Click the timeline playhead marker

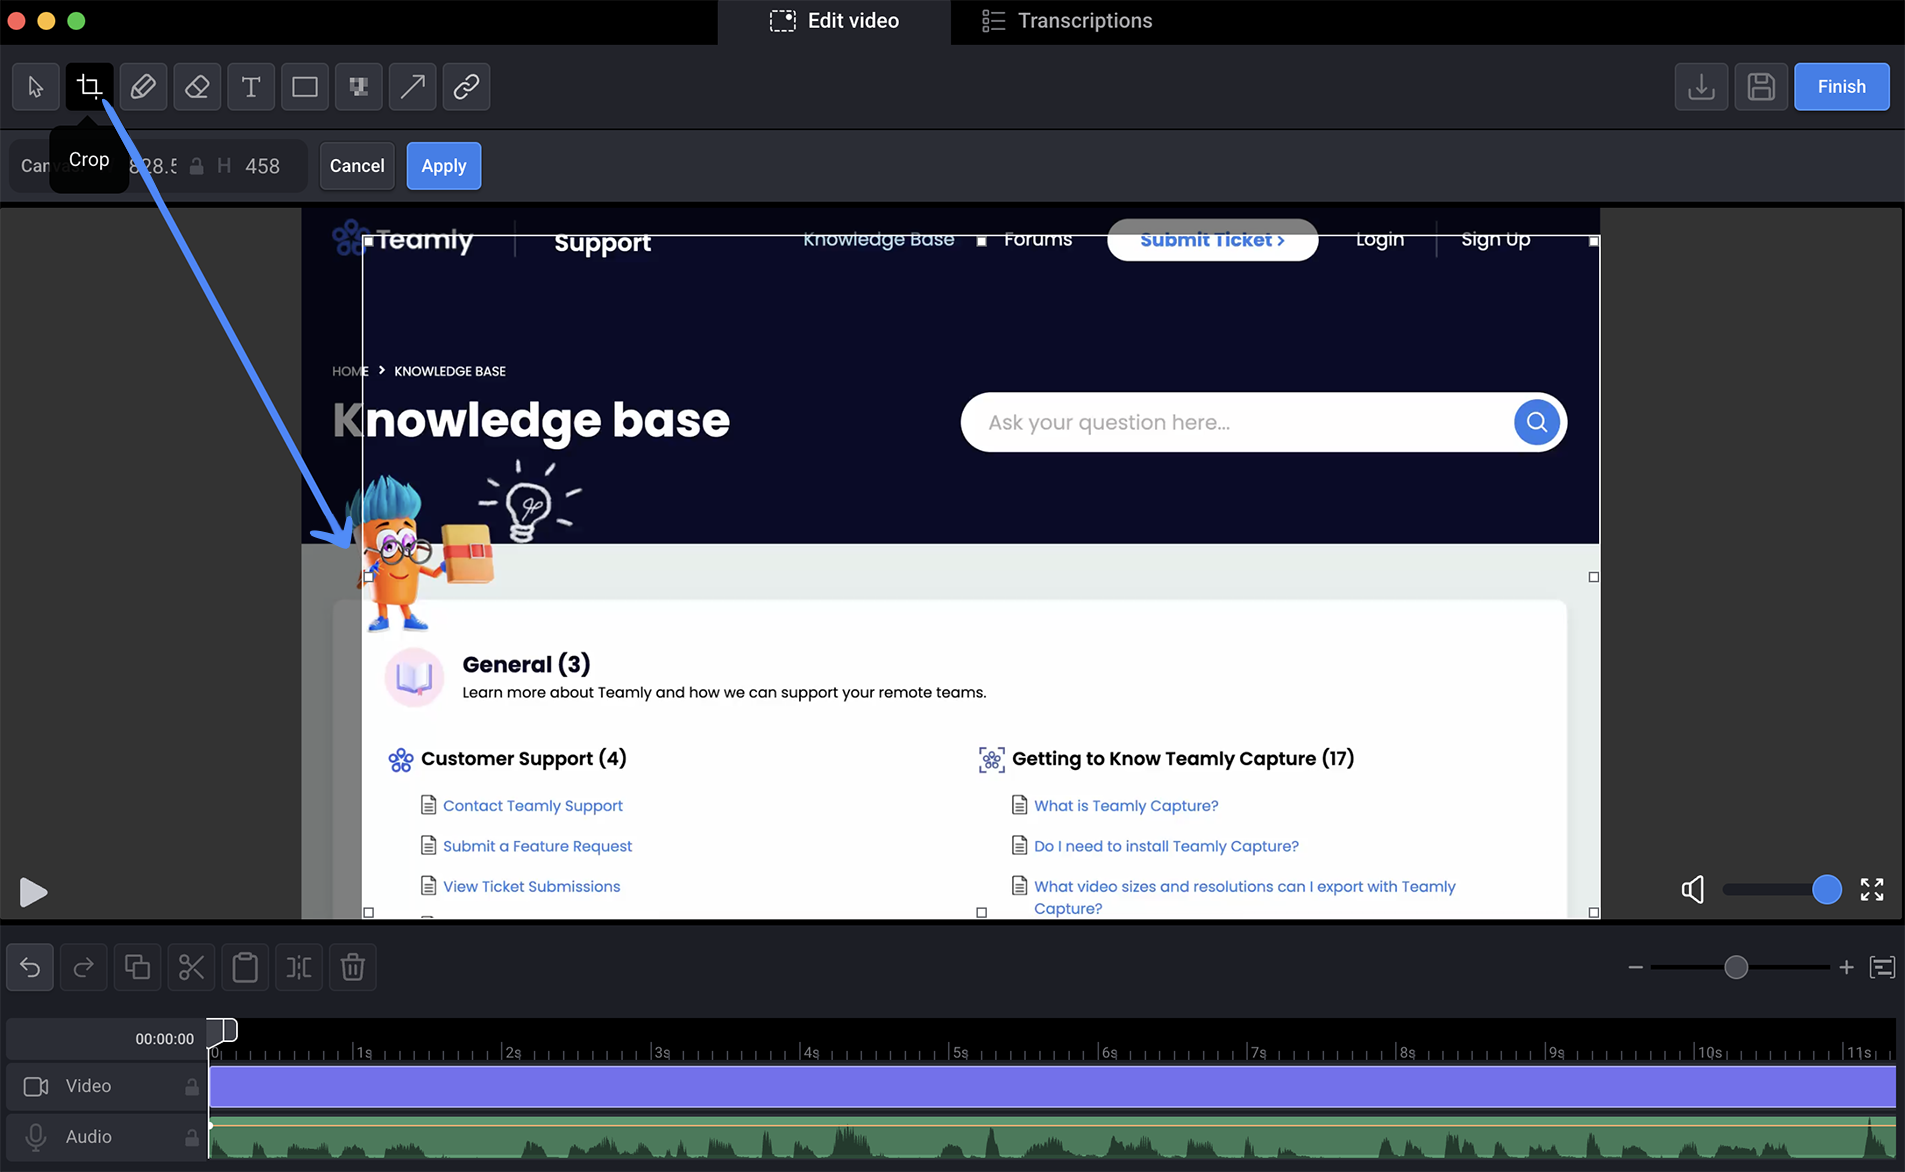click(x=222, y=1030)
